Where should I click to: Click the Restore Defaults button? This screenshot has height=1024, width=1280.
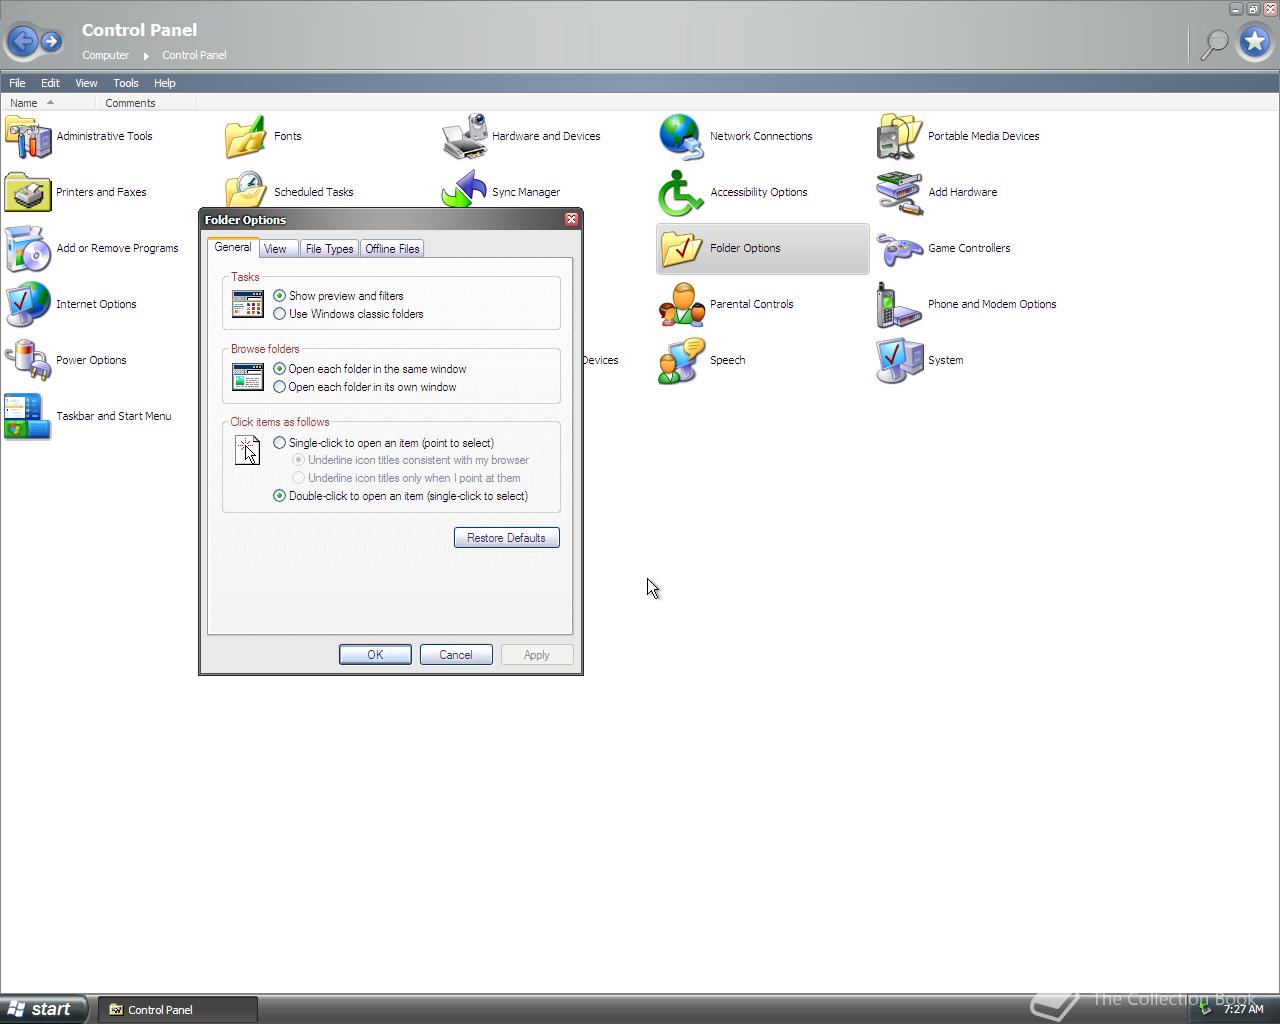(x=506, y=538)
